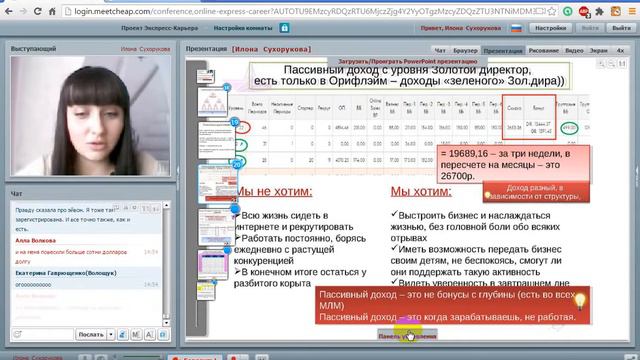640x360 pixels.
Task: Click chat name Алла Волкова
Action: pyautogui.click(x=36, y=240)
